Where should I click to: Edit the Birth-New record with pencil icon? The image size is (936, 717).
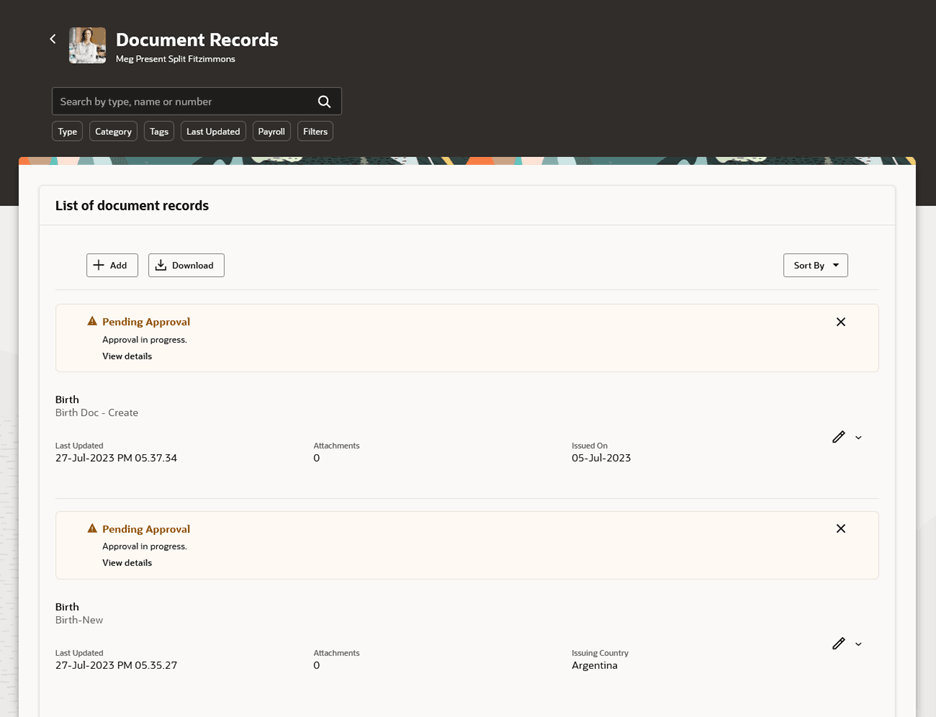pos(839,644)
